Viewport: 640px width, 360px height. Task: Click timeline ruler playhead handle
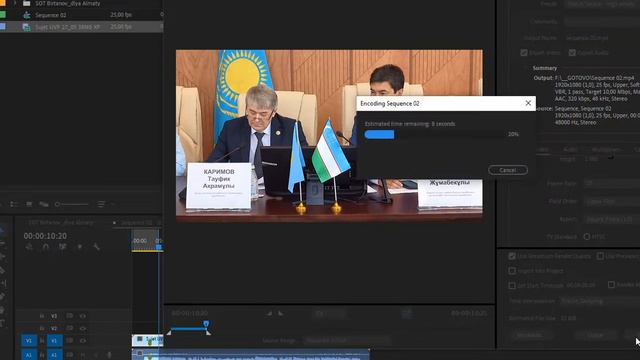(x=159, y=247)
